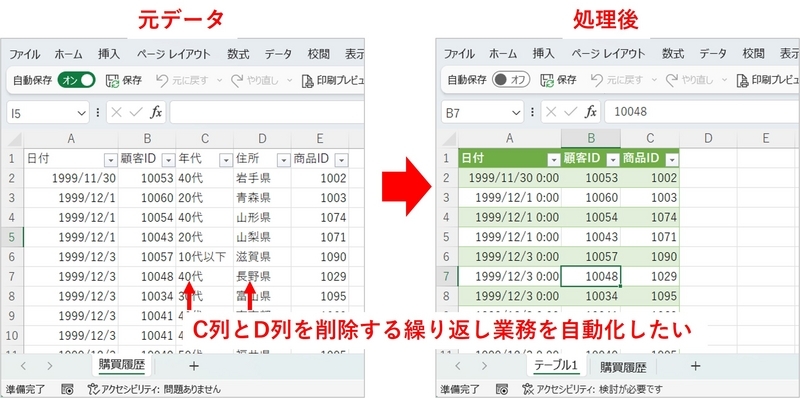Image resolution: width=800 pixels, height=398 pixels.
Task: Open the redo history dropdown in left window
Action: click(289, 81)
